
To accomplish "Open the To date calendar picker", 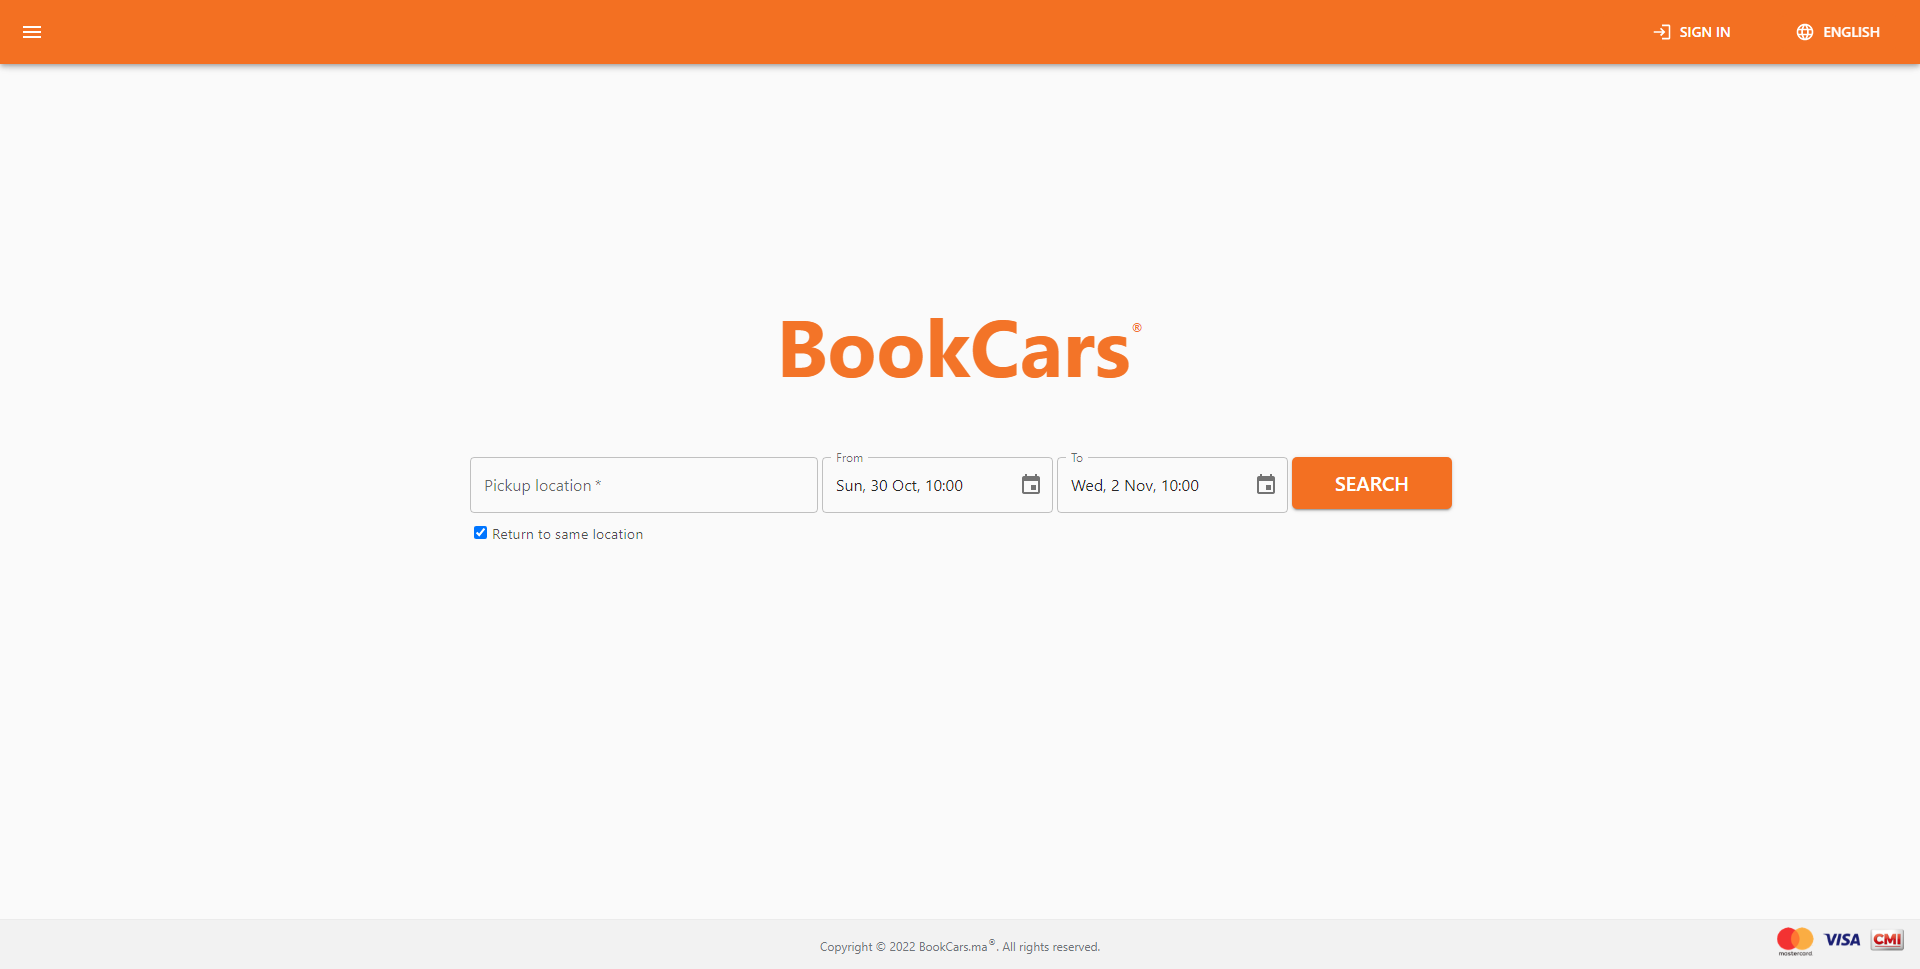I will tap(1266, 485).
